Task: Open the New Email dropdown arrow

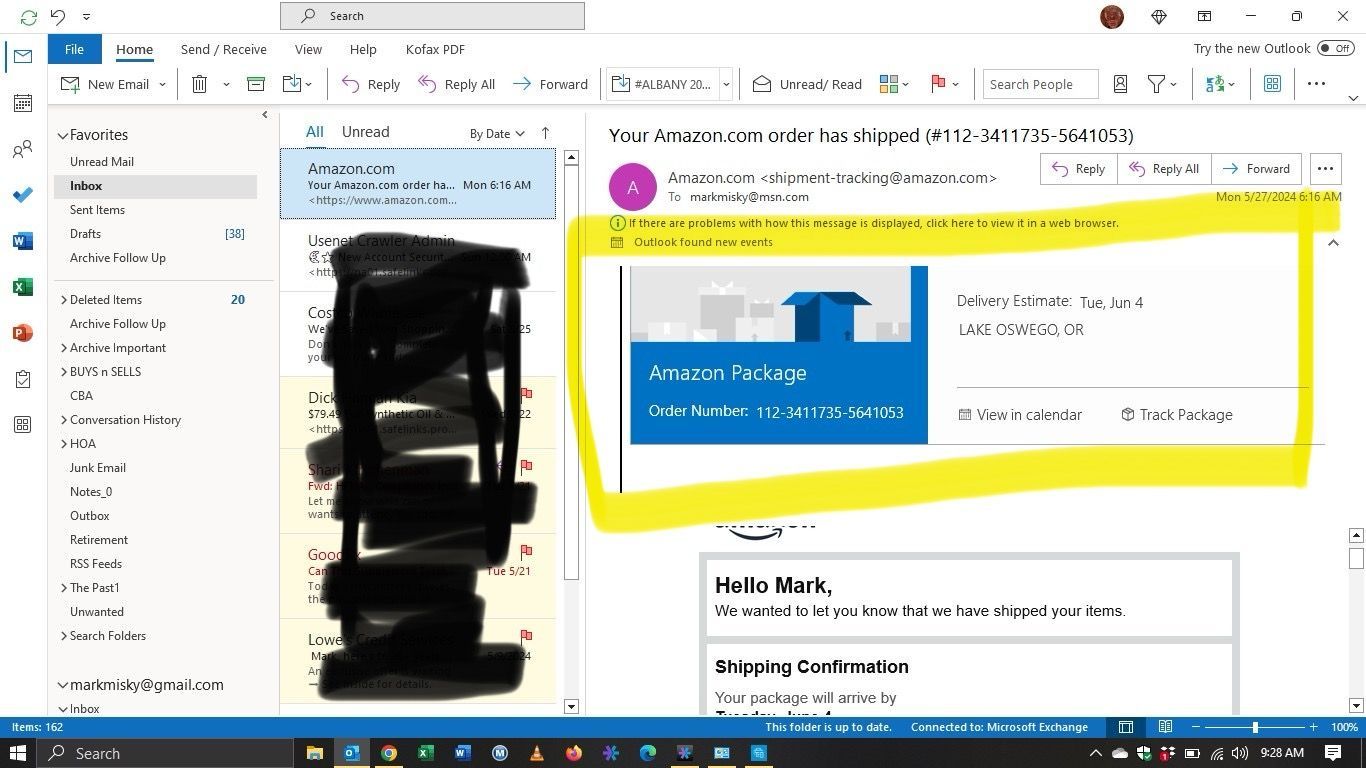Action: 162,85
